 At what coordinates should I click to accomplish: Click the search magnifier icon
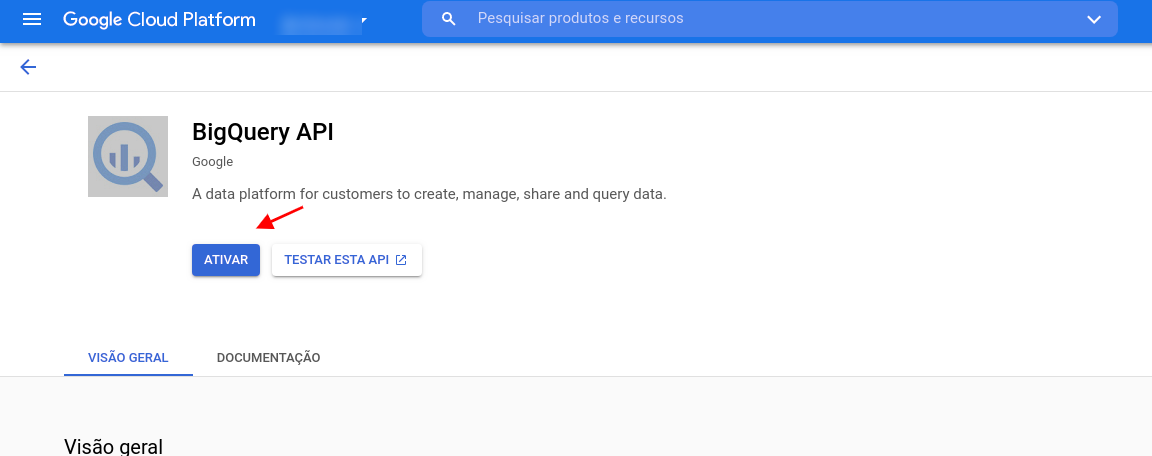(x=449, y=19)
